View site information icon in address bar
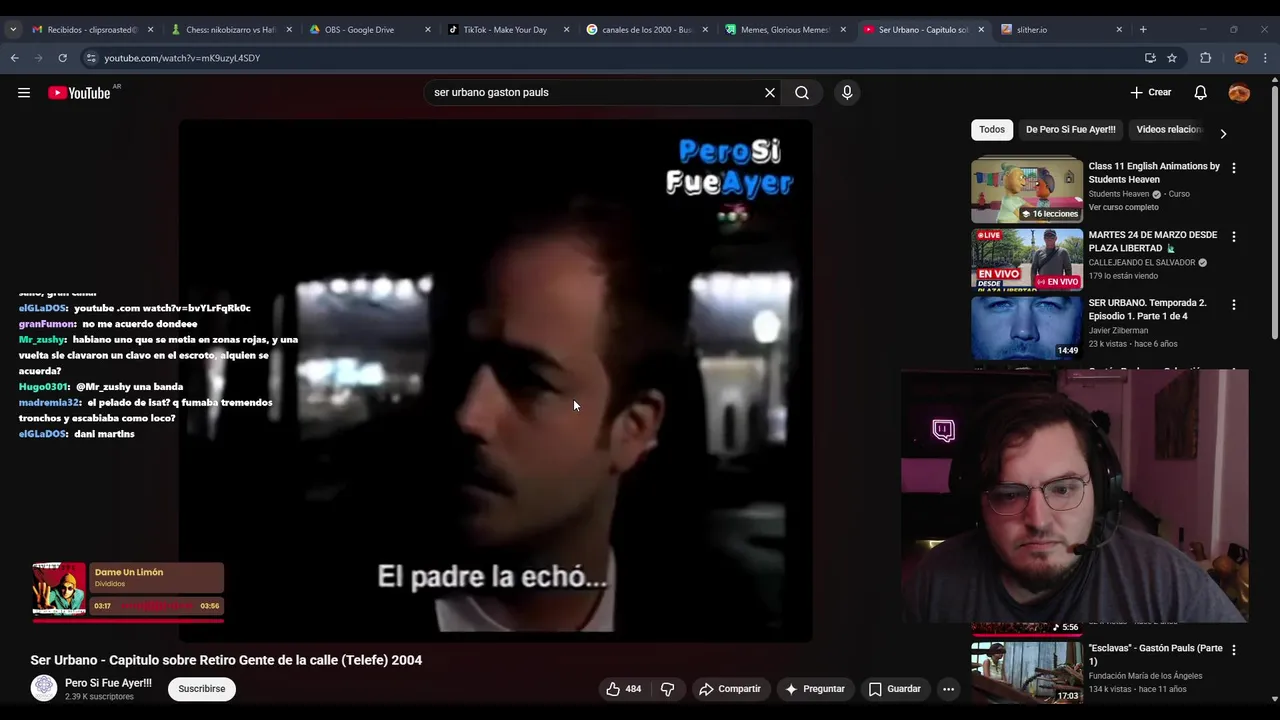The image size is (1280, 720). (x=91, y=58)
